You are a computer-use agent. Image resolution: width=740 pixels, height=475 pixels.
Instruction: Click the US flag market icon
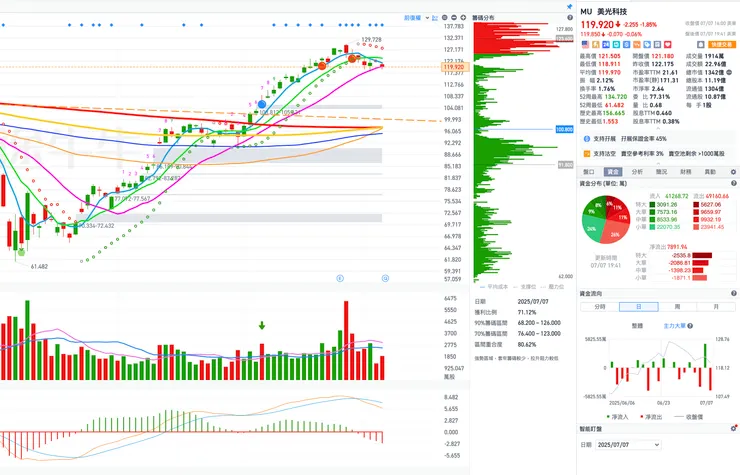tap(585, 44)
